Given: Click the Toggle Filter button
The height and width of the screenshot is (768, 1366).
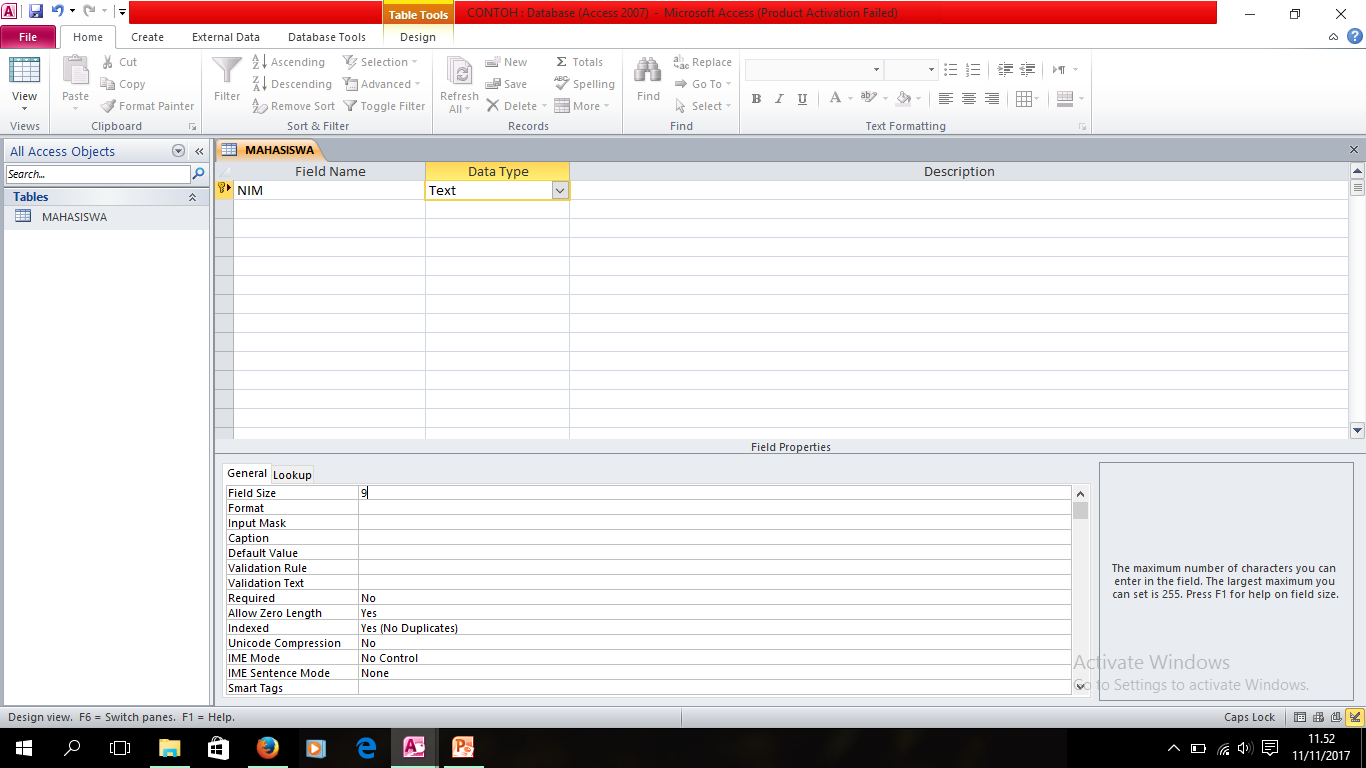Looking at the screenshot, I should (384, 106).
